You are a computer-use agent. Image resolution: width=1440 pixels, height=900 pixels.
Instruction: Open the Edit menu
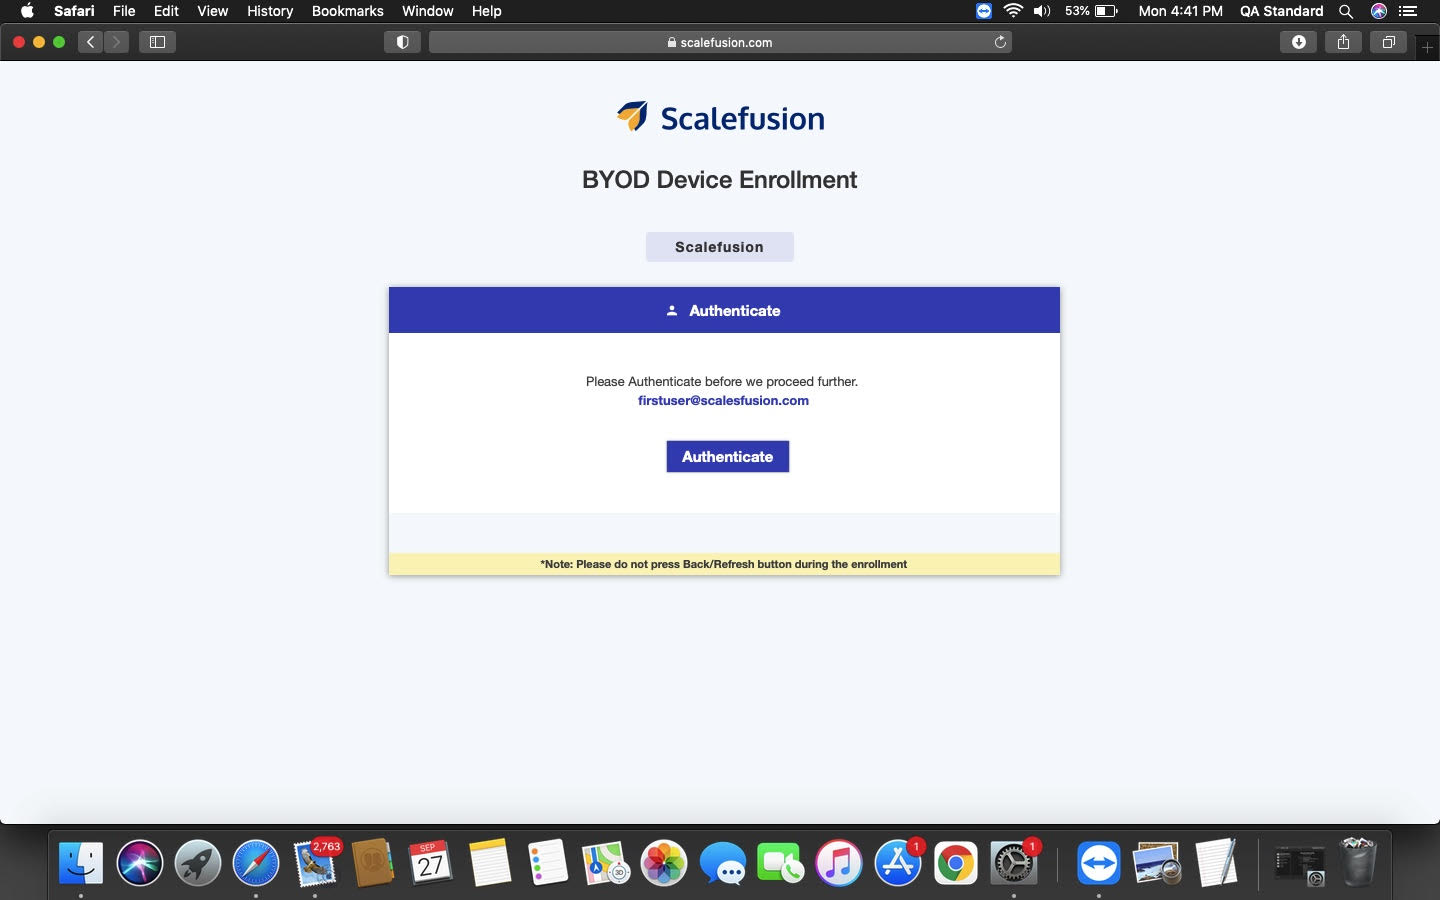[x=166, y=11]
